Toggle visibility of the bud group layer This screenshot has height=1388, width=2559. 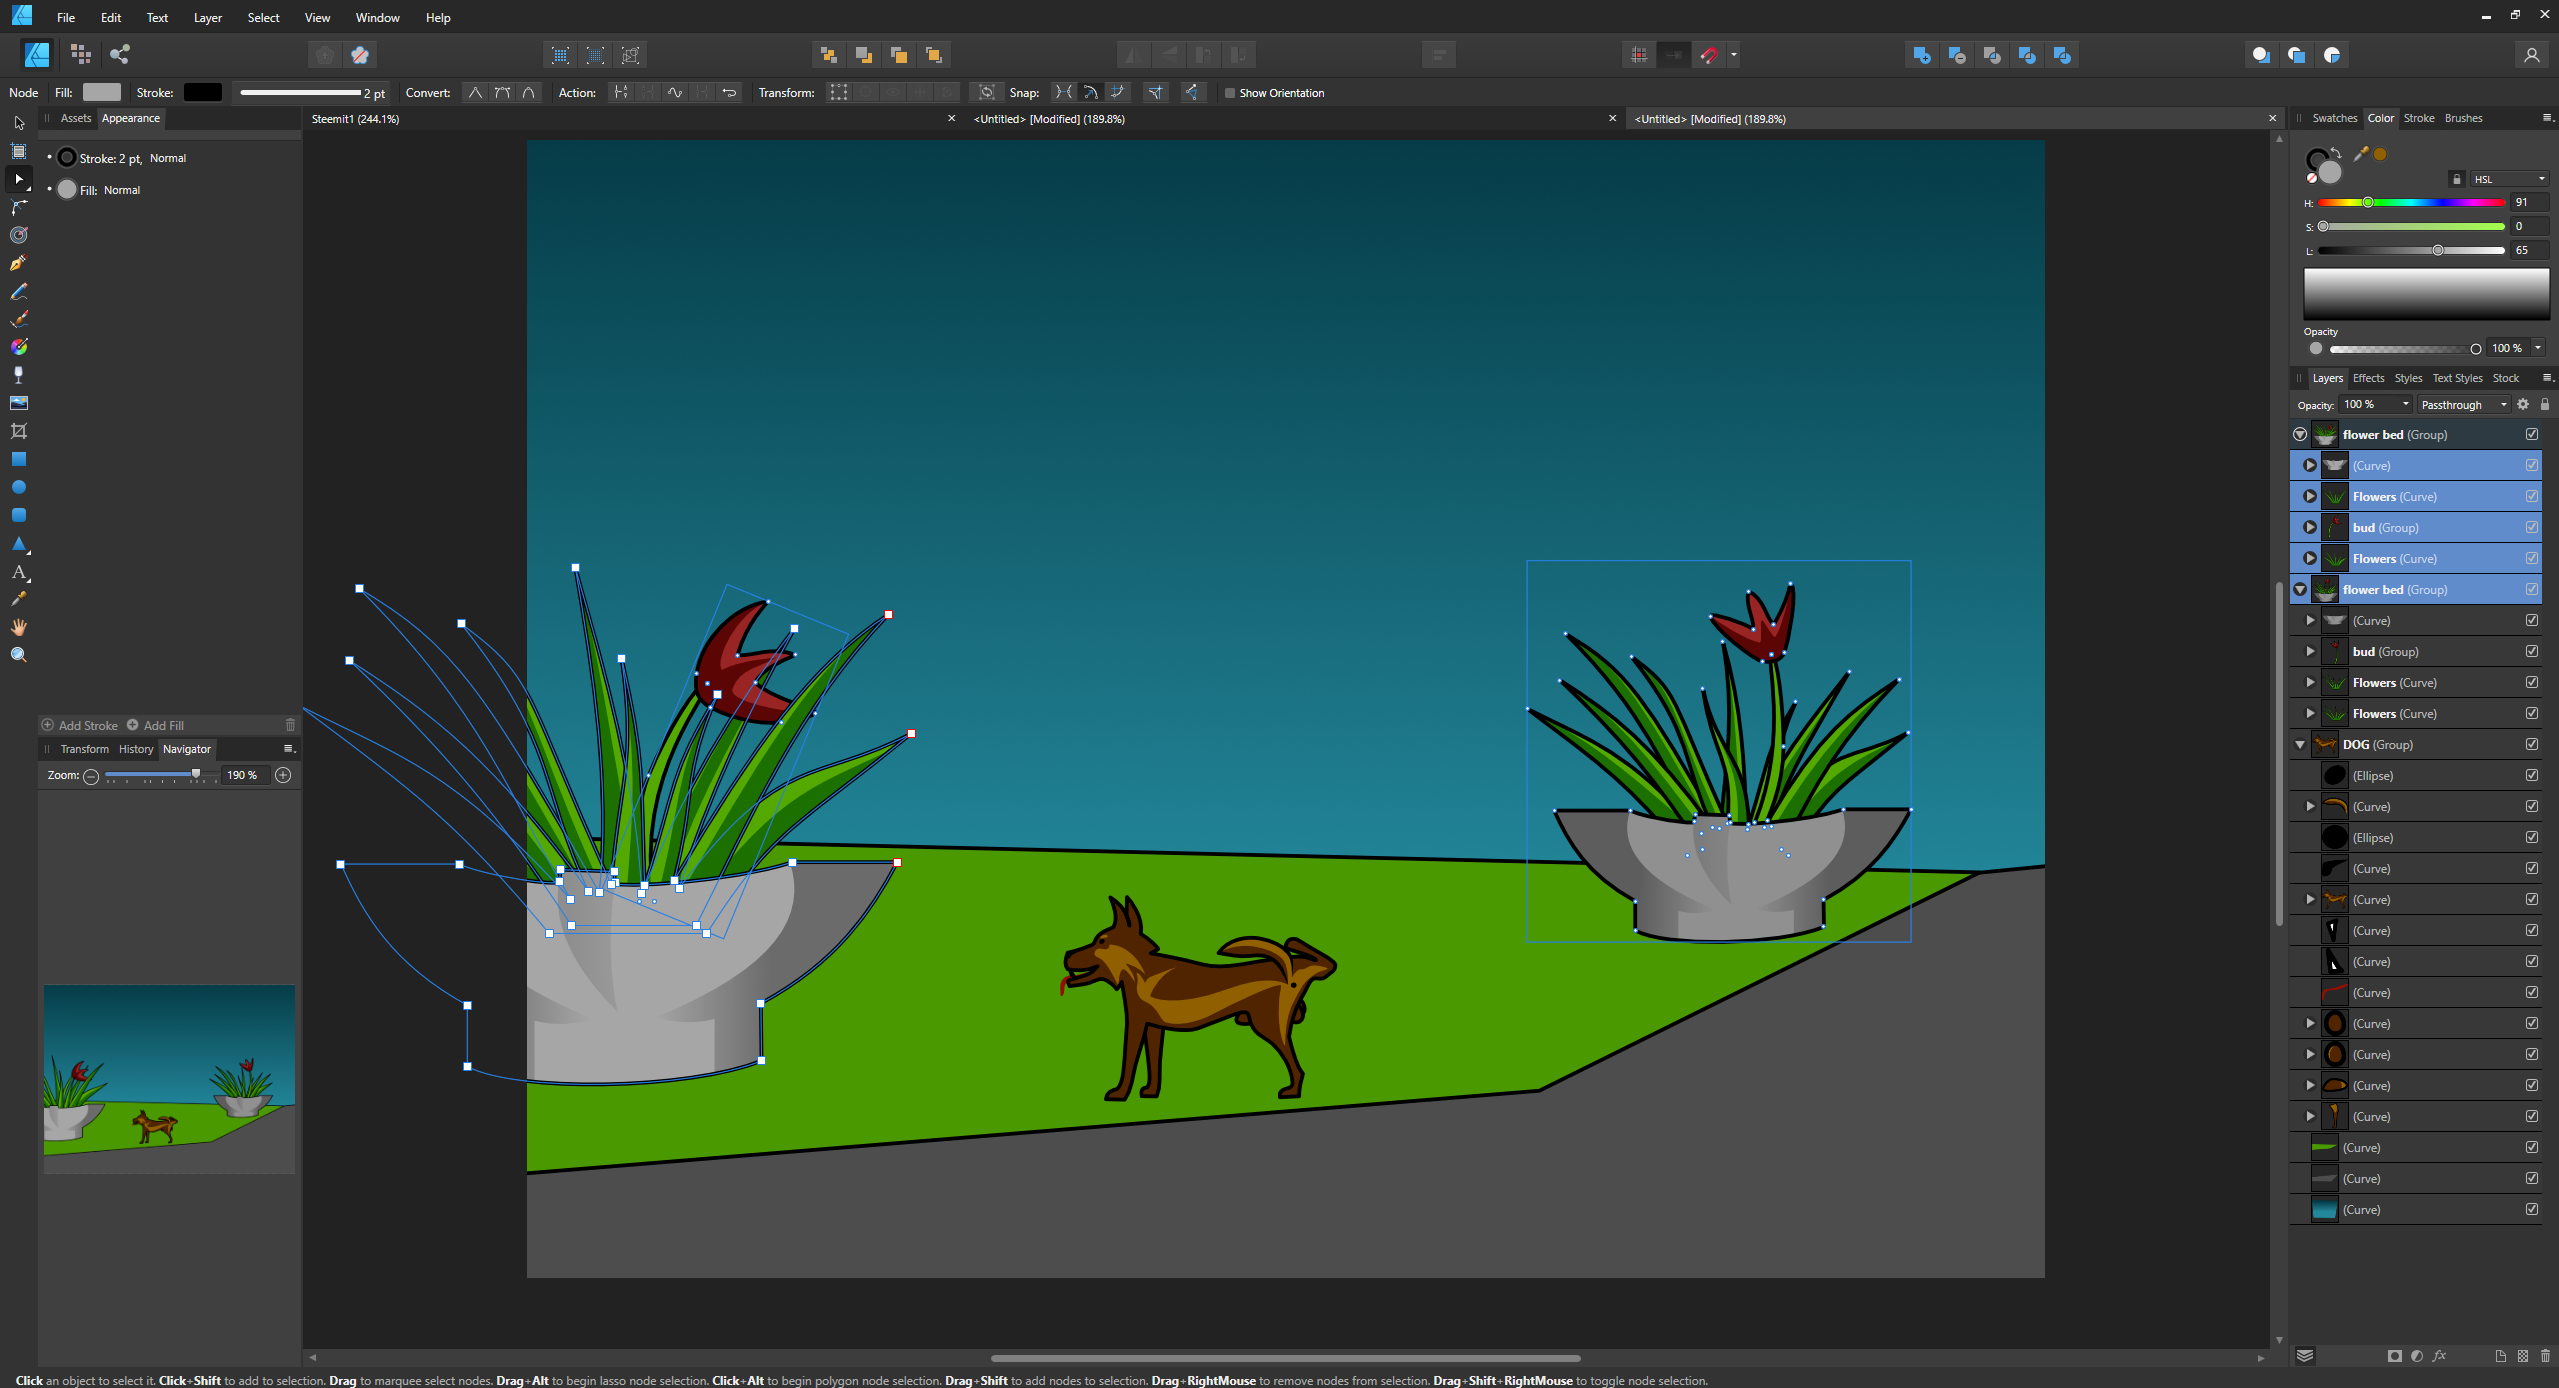[2531, 651]
